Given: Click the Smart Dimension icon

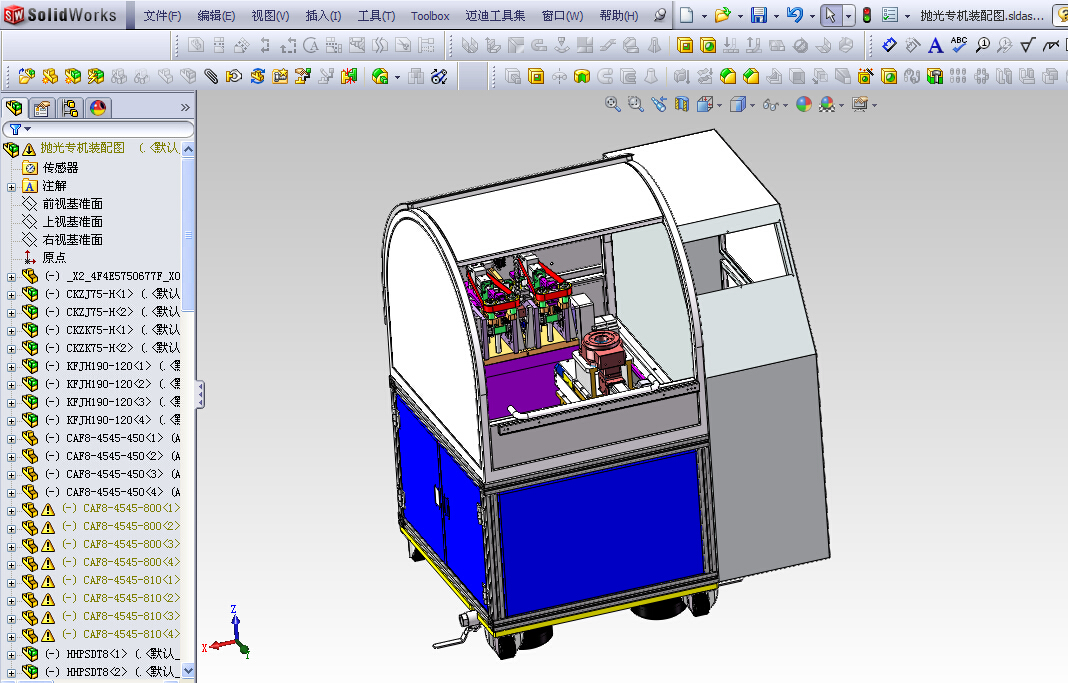Looking at the screenshot, I should [x=890, y=46].
